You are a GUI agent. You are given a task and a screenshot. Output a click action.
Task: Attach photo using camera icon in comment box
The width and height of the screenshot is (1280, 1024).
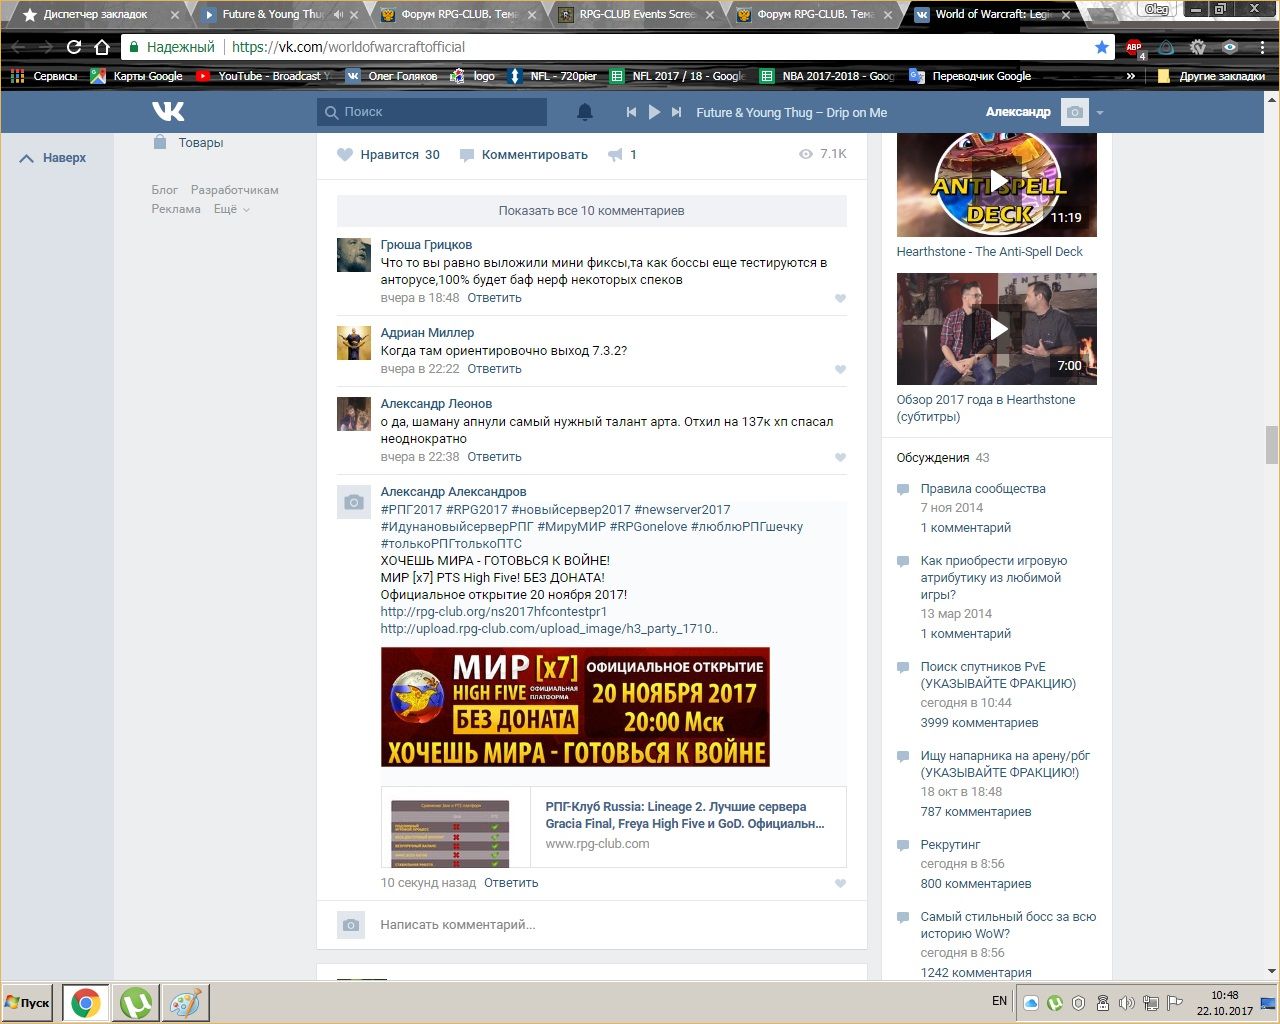(x=350, y=925)
